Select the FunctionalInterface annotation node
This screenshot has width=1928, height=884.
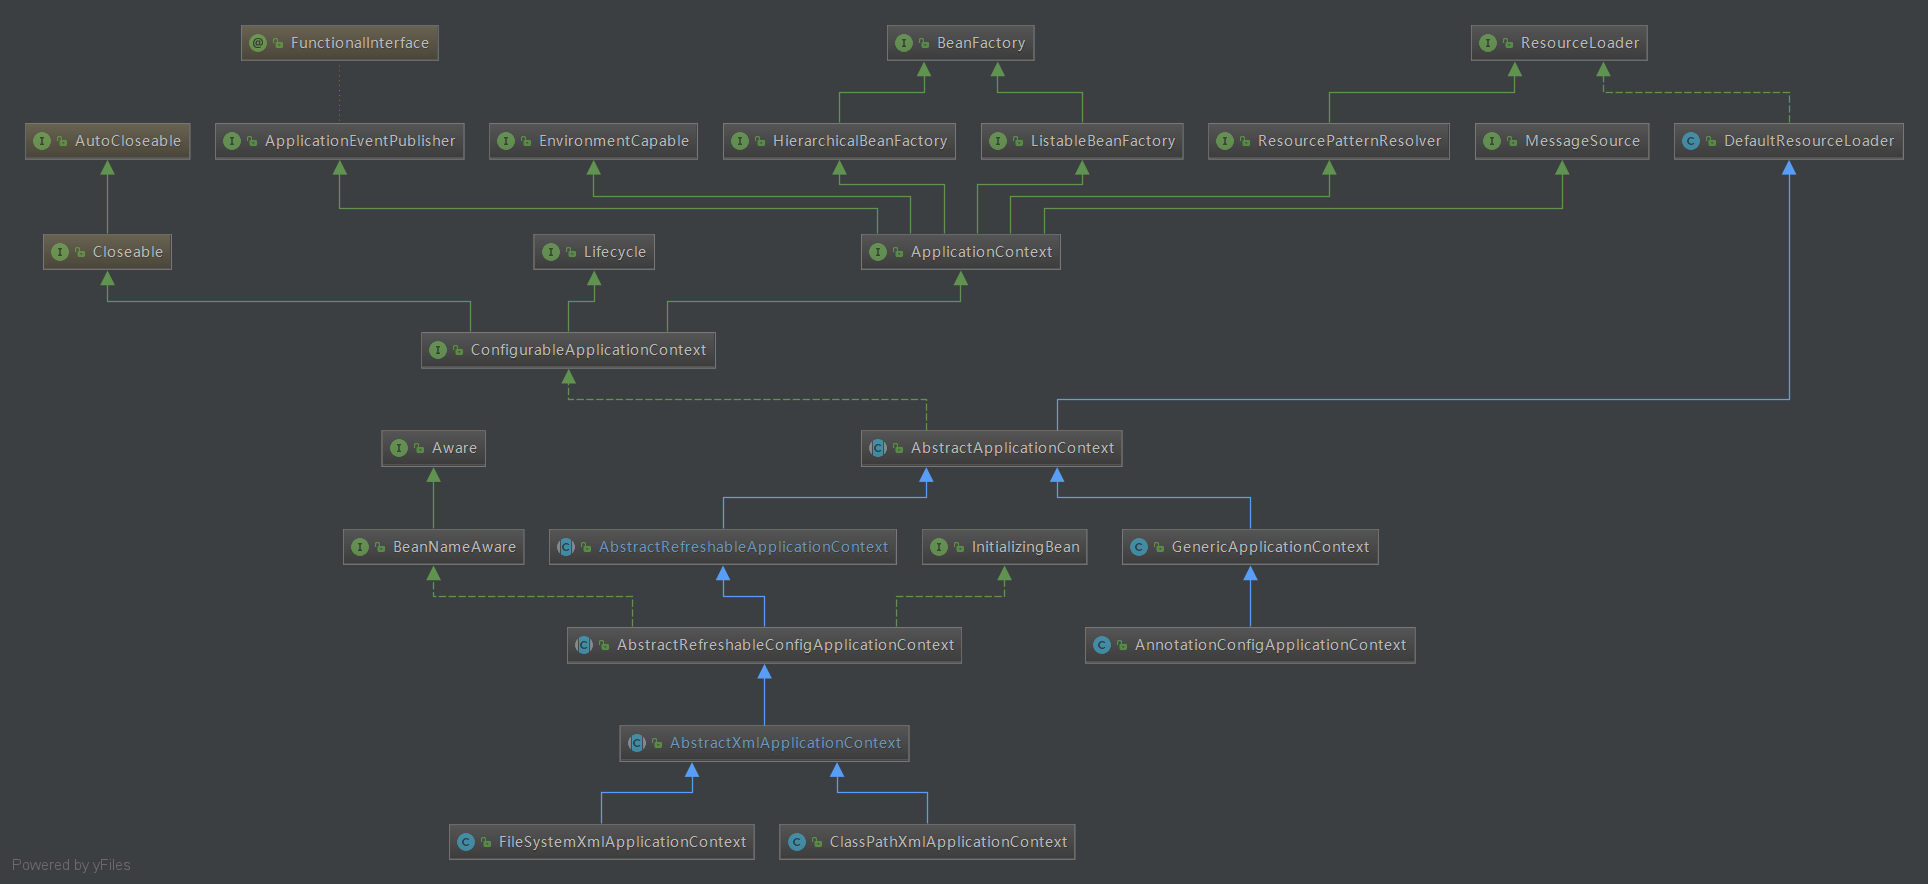click(339, 43)
